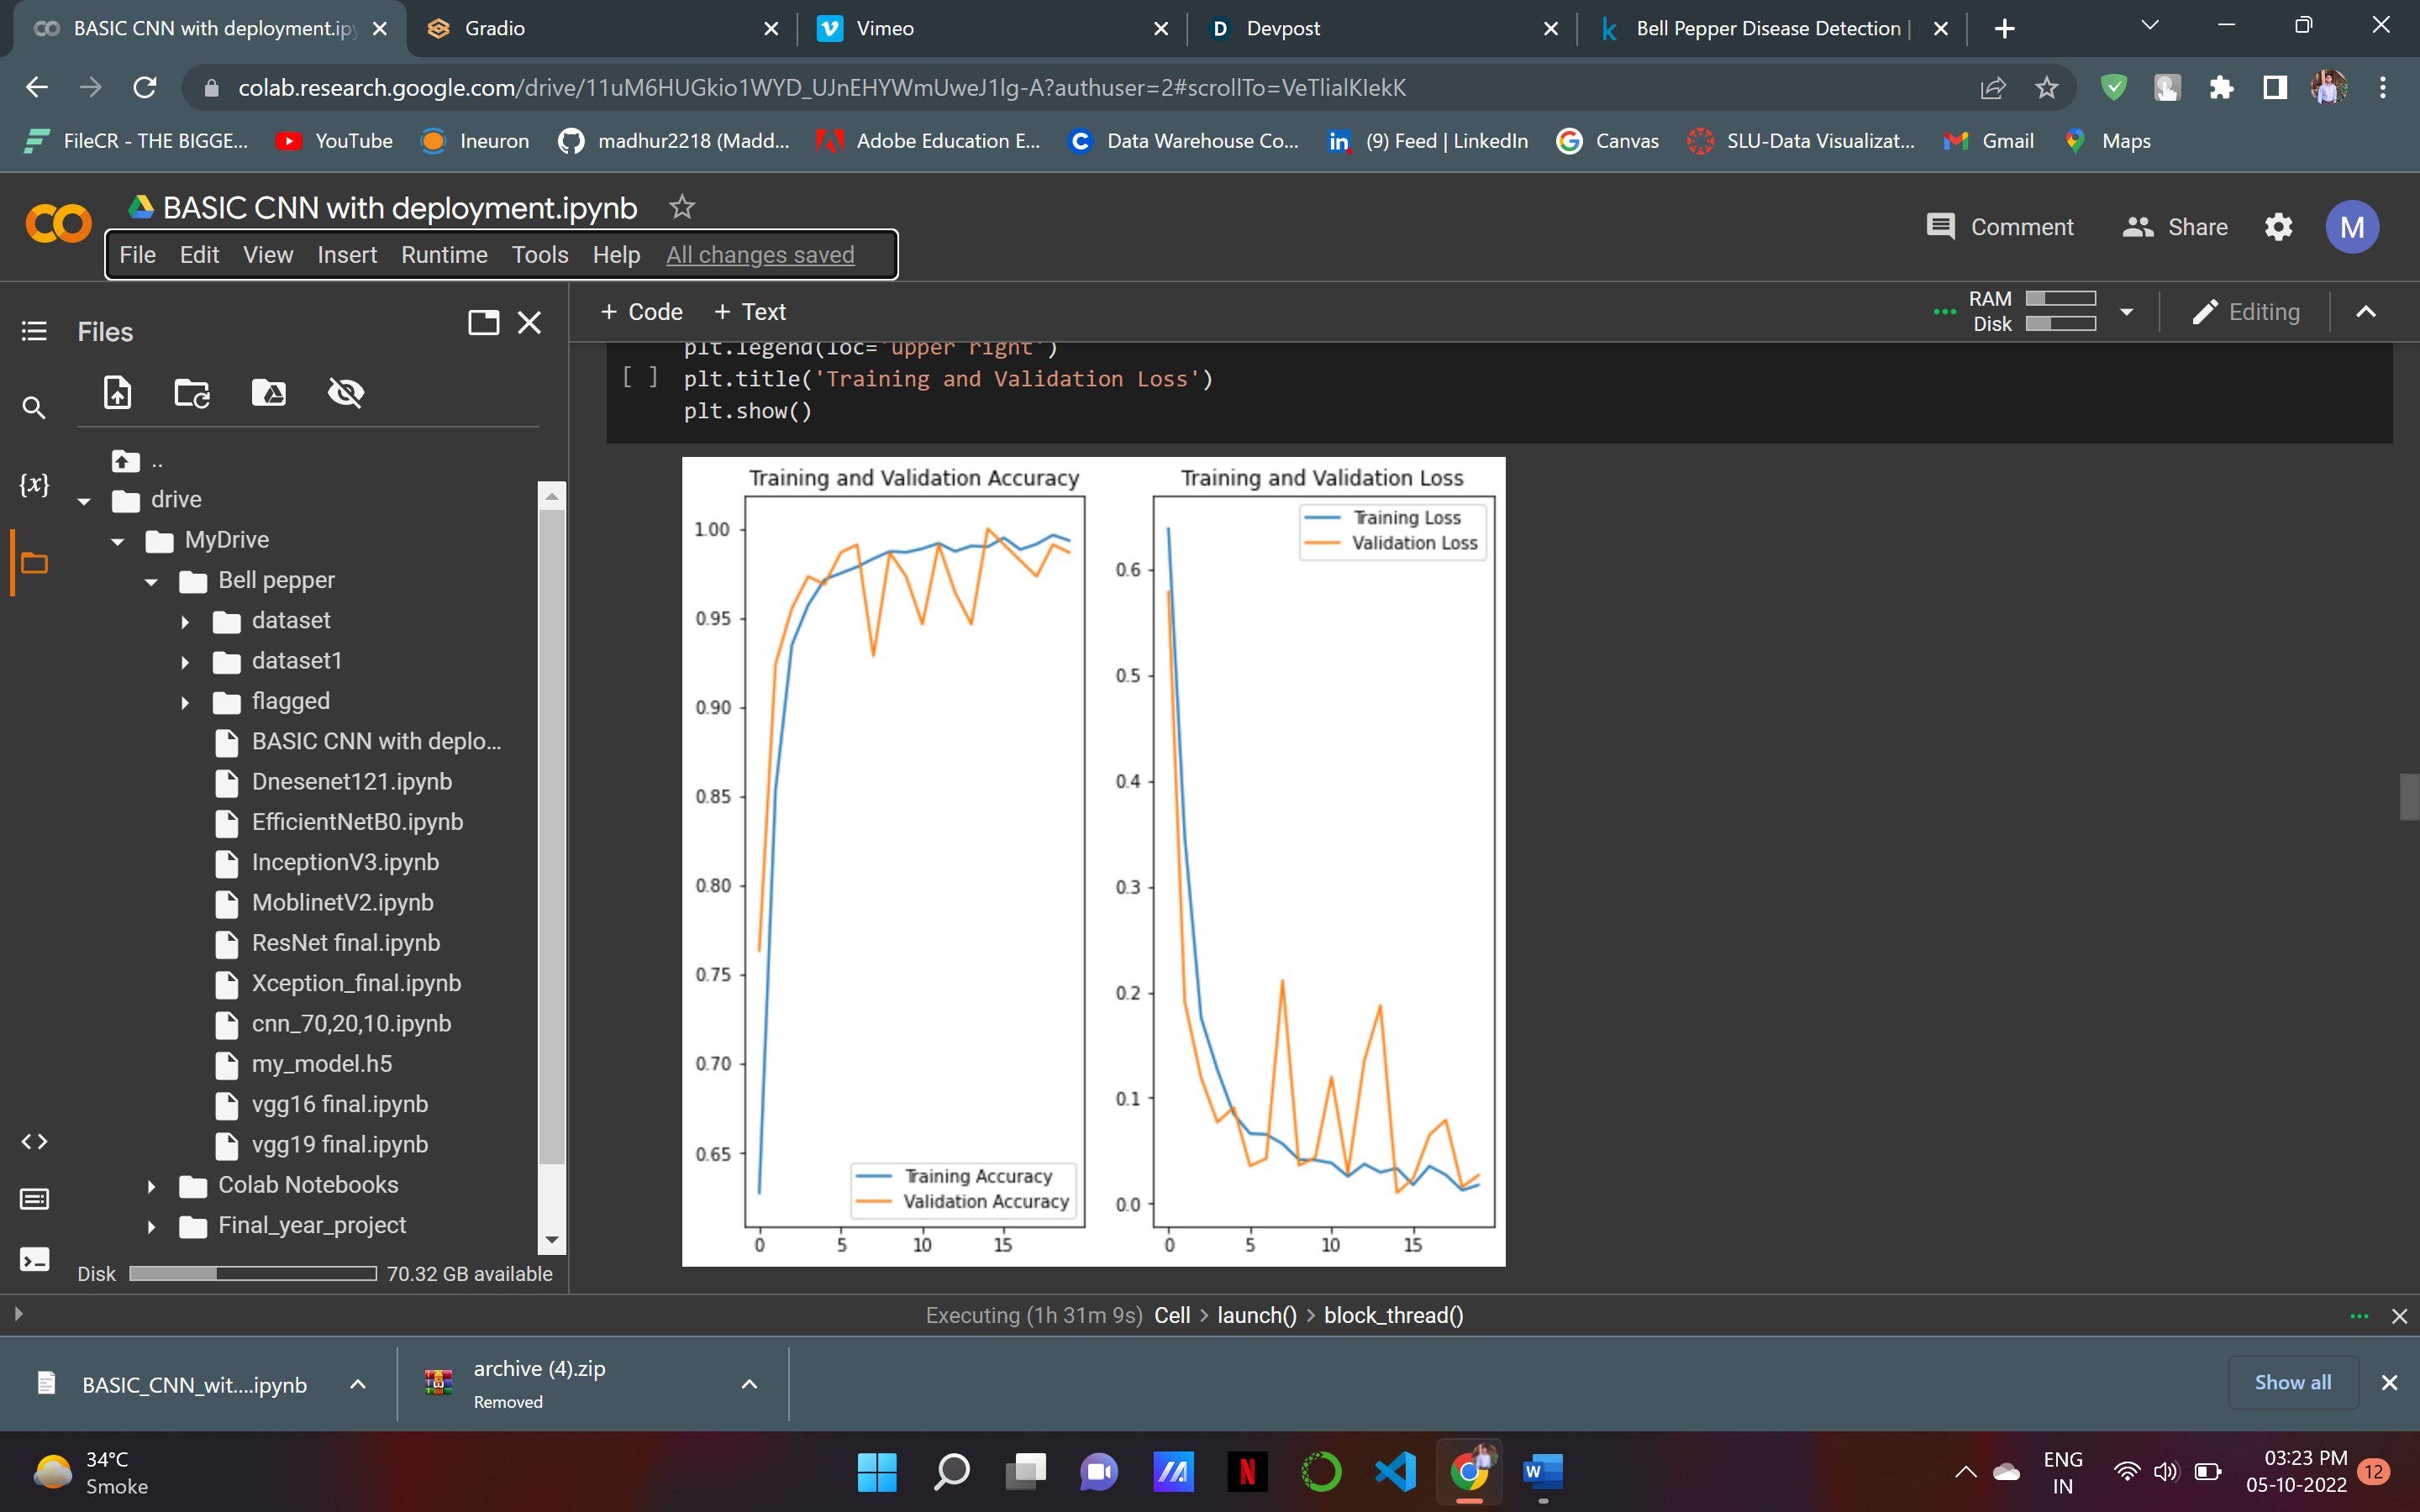Open the Runtime menu
Viewport: 2420px width, 1512px height.
(444, 255)
